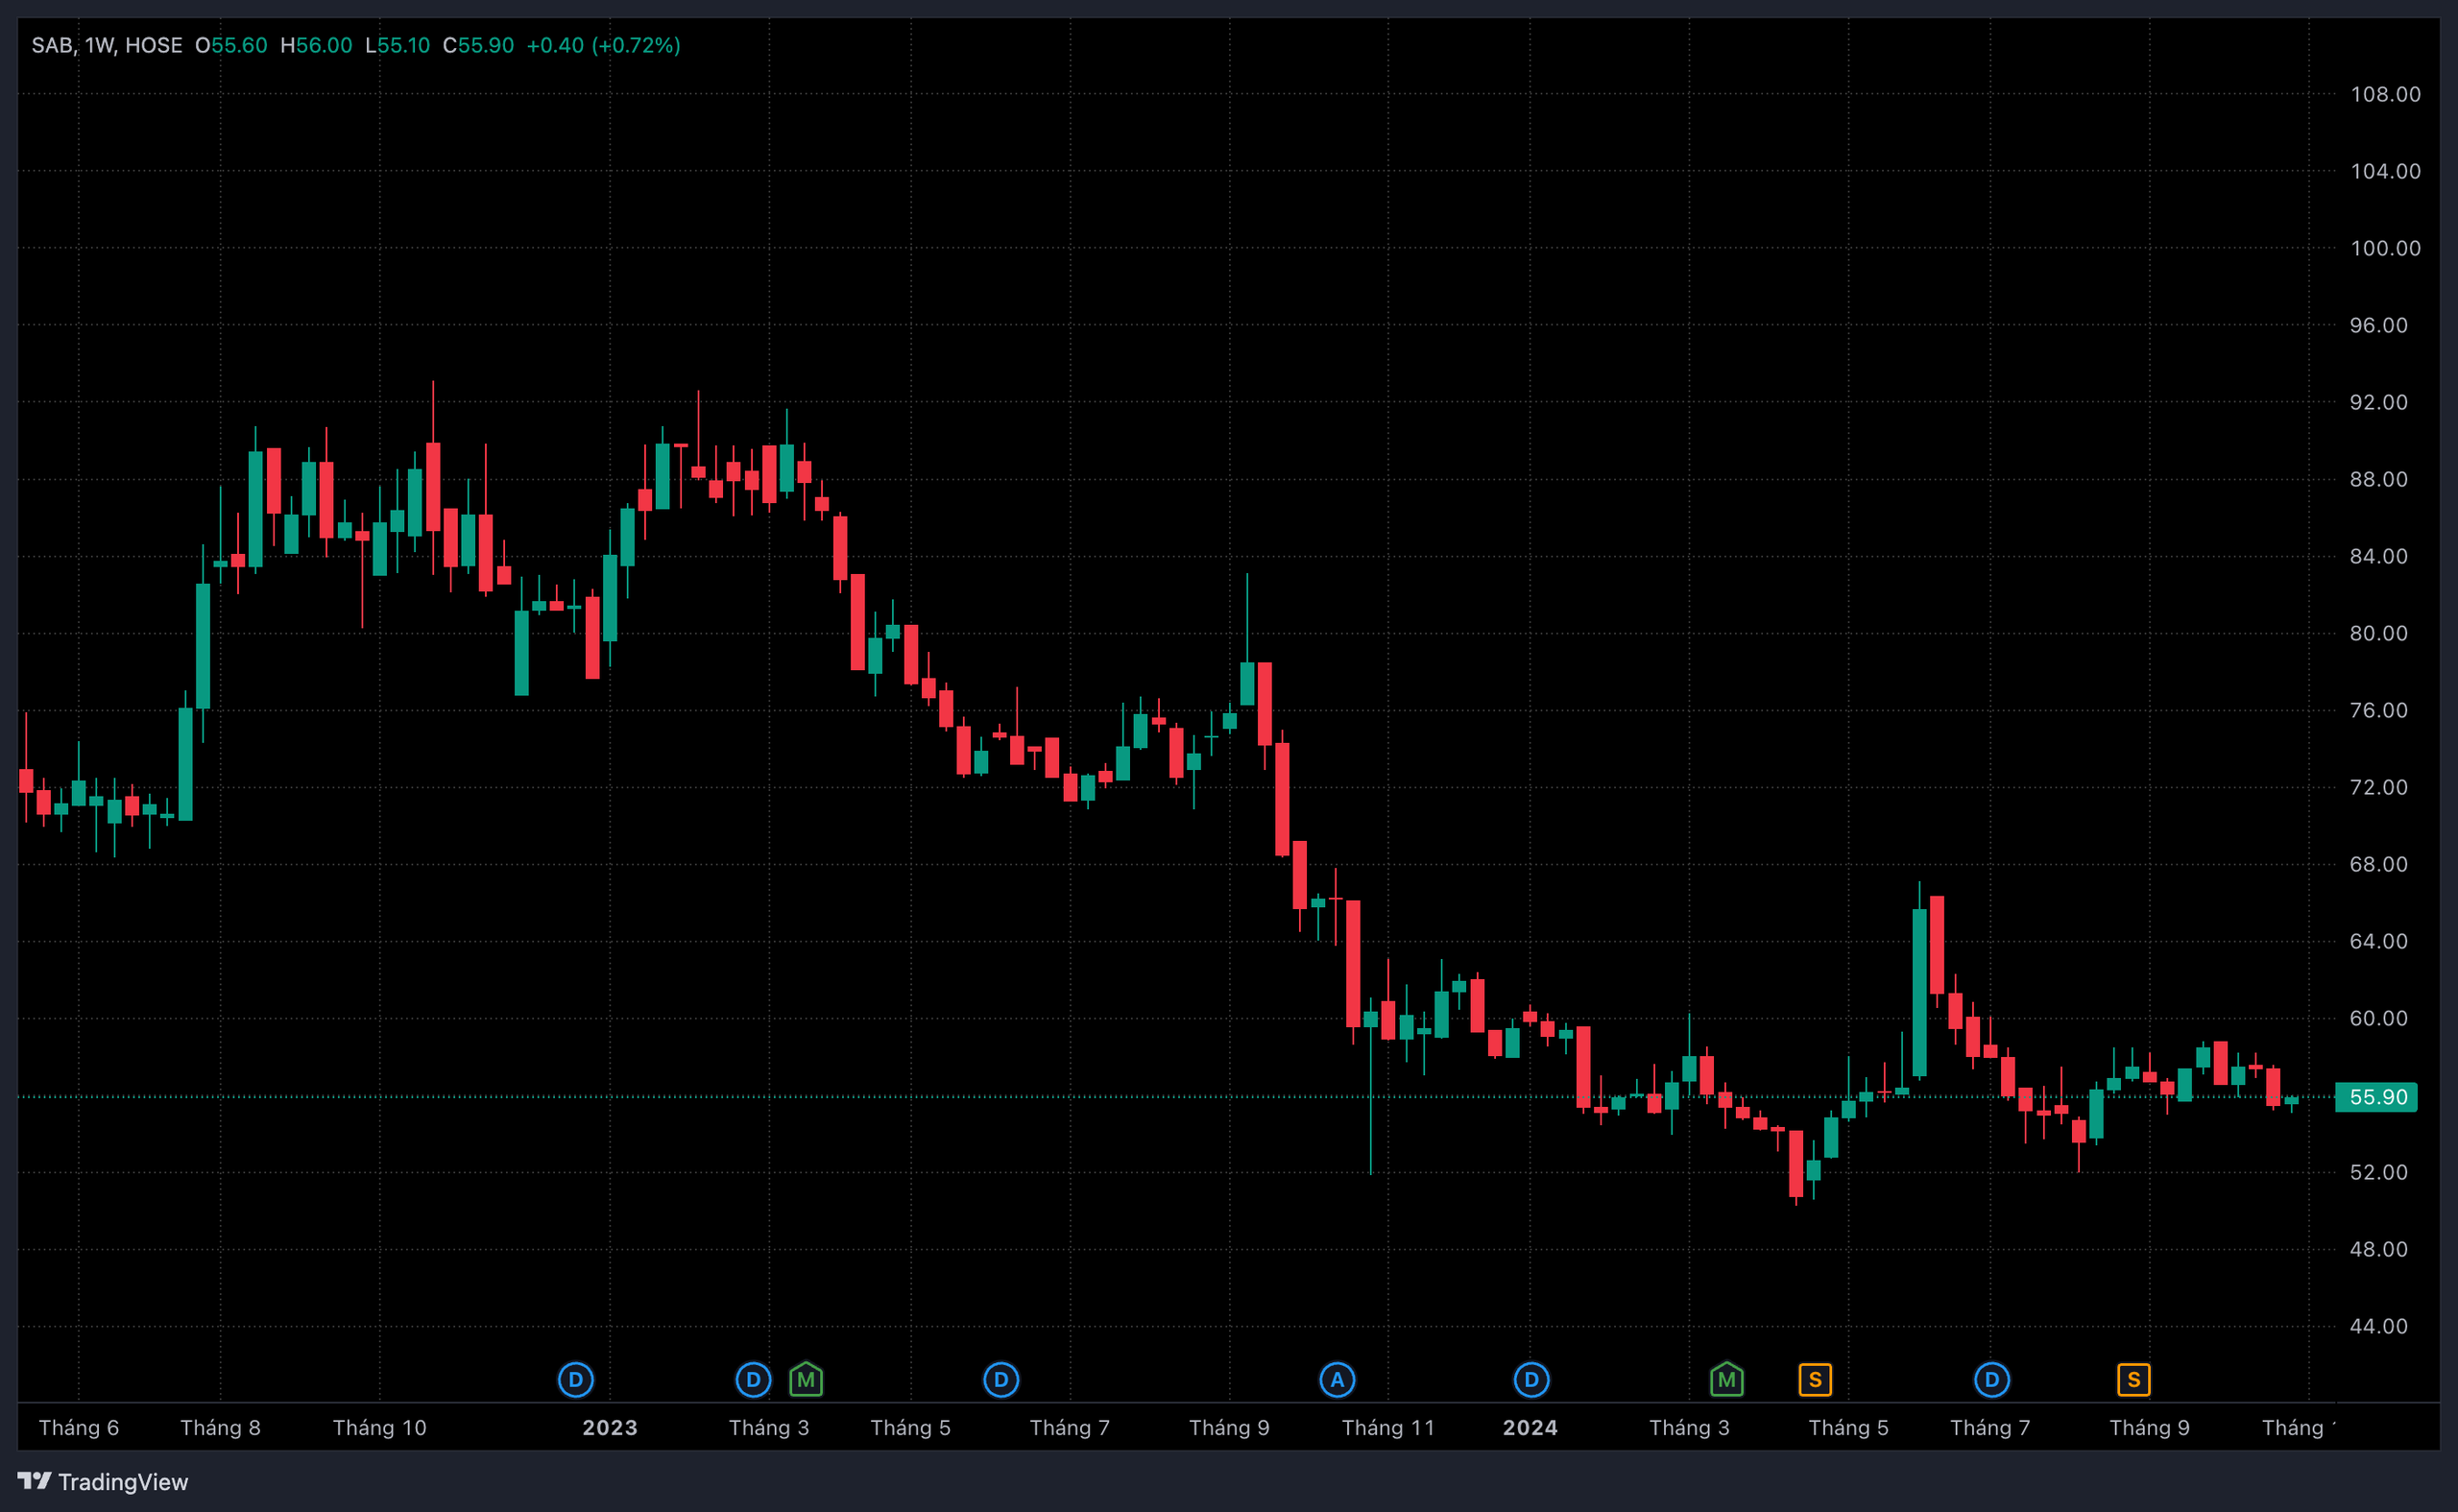Click the 104.00 price axis label

tap(2385, 171)
